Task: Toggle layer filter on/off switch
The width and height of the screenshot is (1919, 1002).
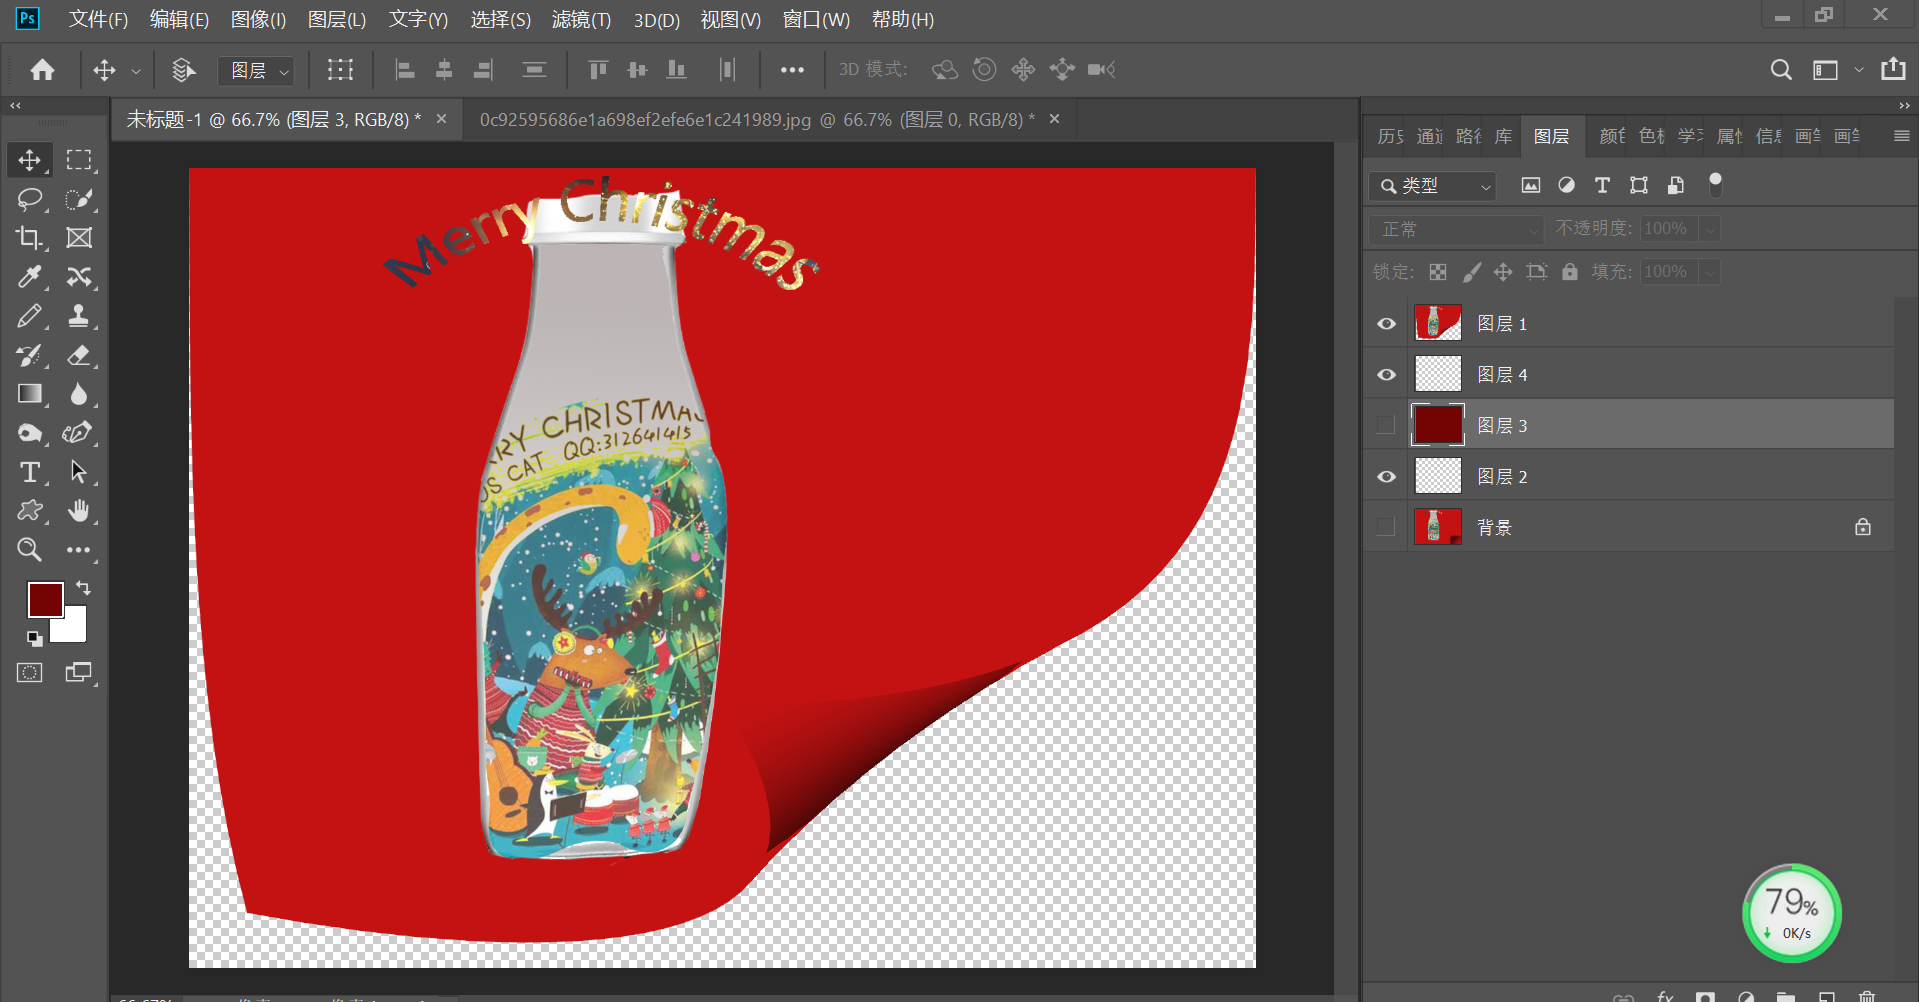Action: point(1715,185)
